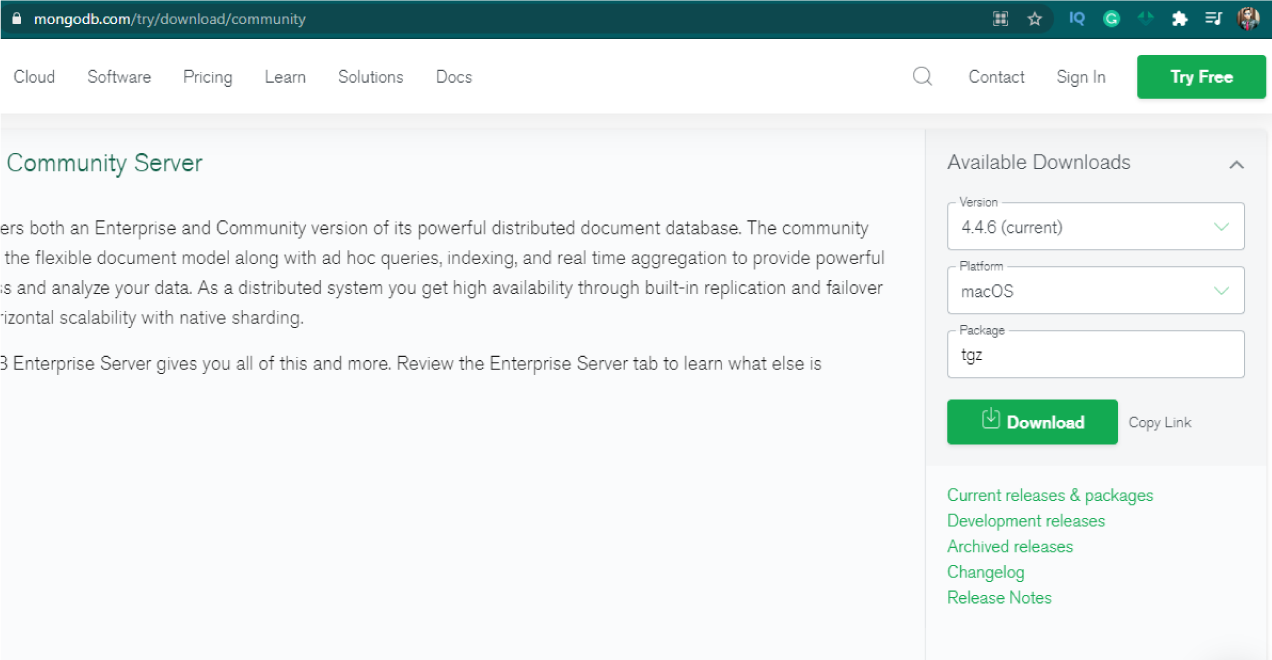Open the IQ browser extension
The height and width of the screenshot is (660, 1272).
point(1077,19)
